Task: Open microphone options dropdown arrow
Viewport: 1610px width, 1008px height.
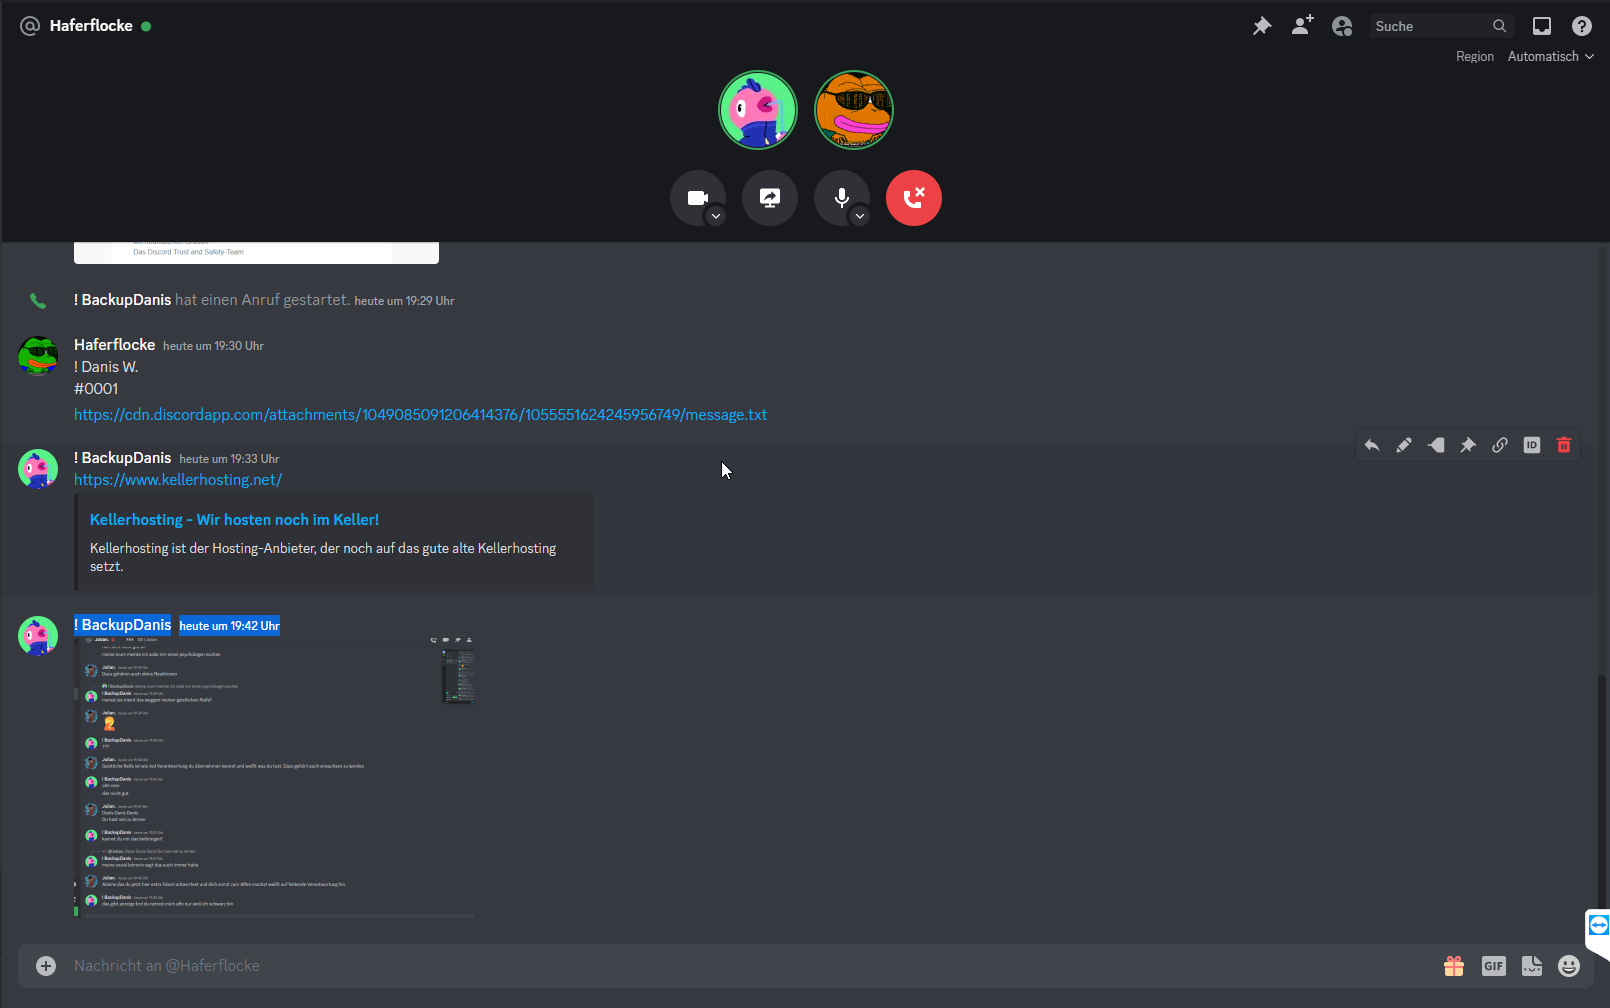Action: coord(860,216)
